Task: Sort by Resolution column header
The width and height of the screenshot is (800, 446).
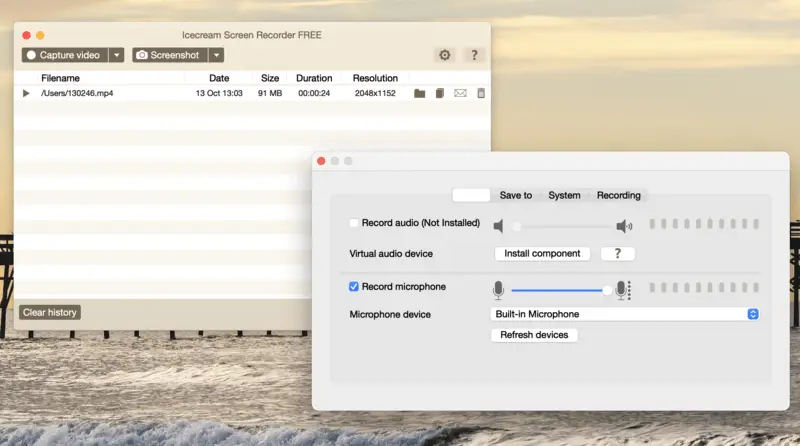Action: click(375, 78)
